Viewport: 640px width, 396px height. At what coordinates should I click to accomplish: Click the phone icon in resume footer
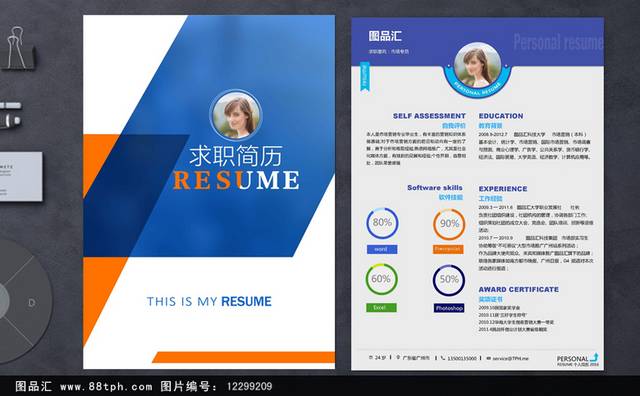pyautogui.click(x=443, y=358)
